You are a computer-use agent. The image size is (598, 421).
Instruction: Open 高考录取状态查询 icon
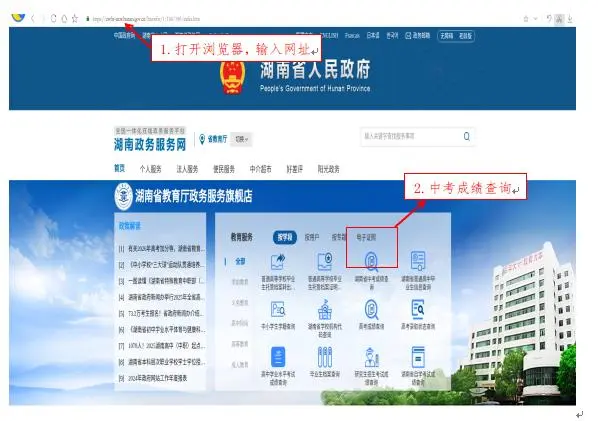point(418,310)
